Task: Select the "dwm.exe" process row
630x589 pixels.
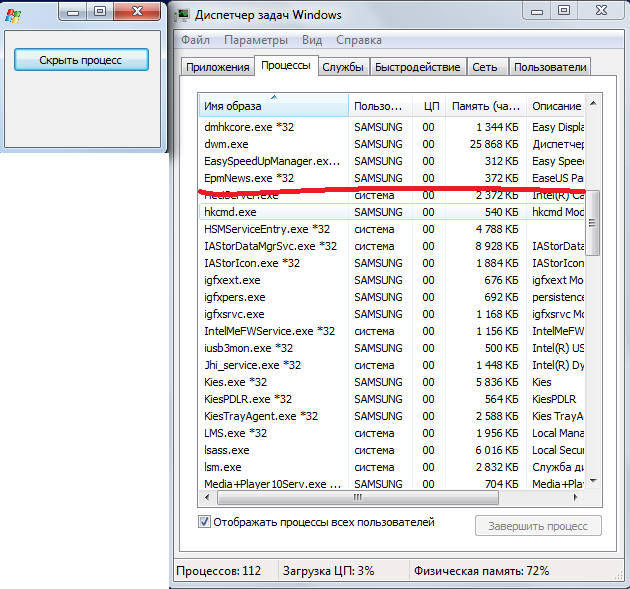Action: click(x=392, y=144)
